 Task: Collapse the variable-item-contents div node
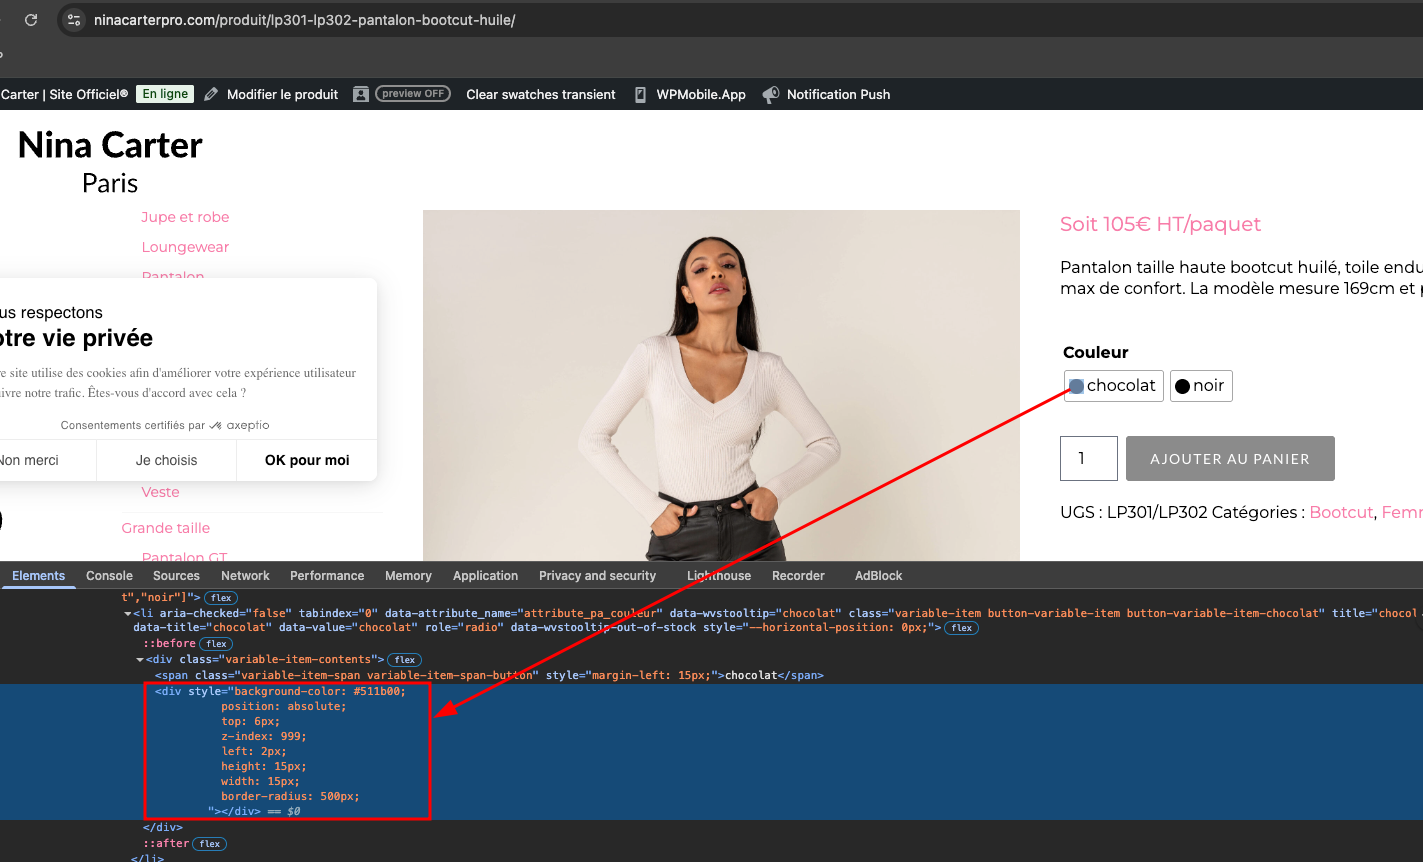pyautogui.click(x=140, y=660)
